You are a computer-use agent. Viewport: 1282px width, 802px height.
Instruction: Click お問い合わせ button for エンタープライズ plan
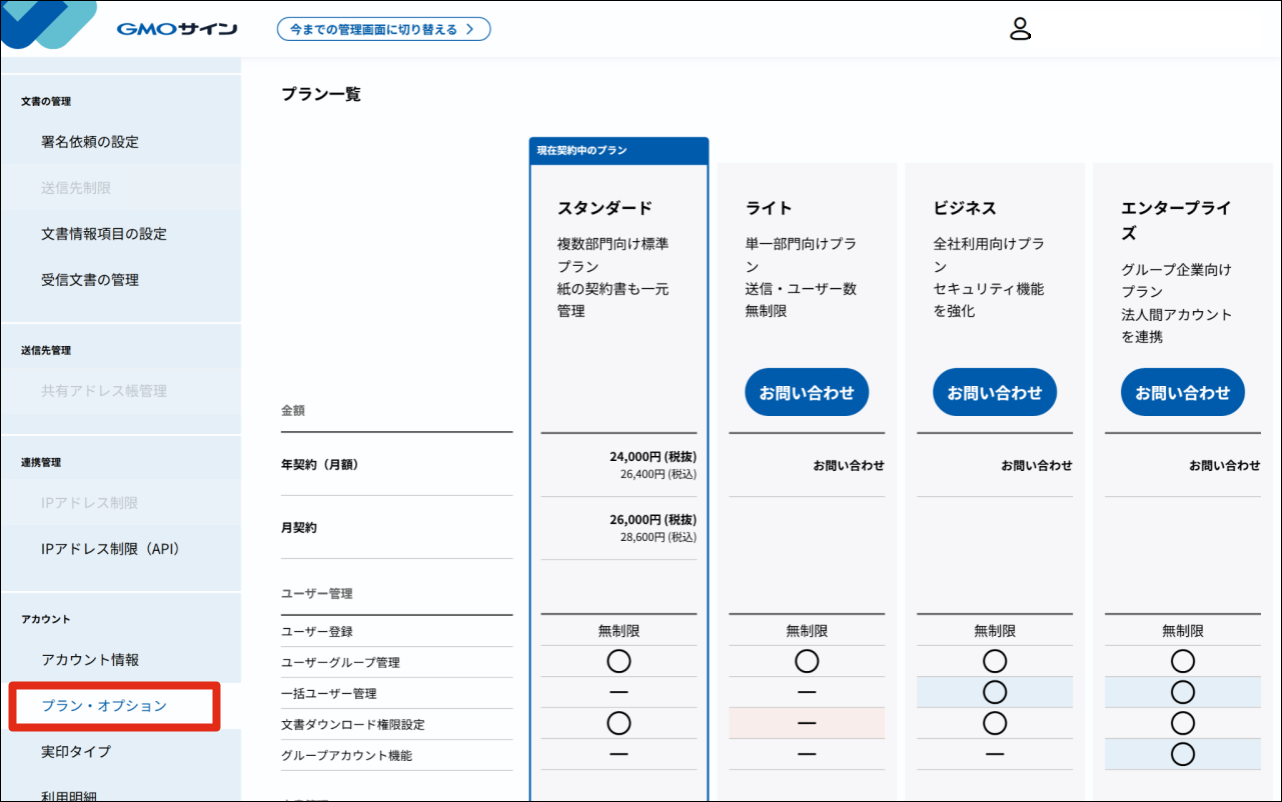point(1182,393)
